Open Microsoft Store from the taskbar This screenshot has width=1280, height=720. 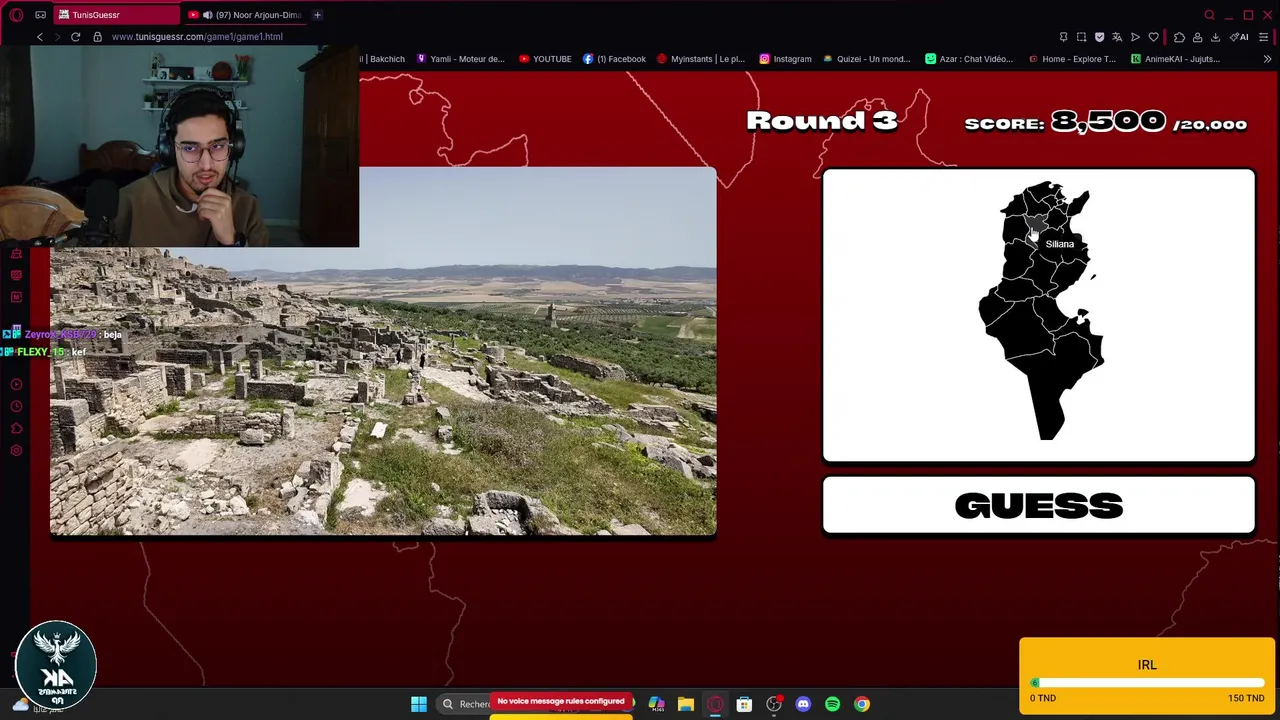pos(744,704)
